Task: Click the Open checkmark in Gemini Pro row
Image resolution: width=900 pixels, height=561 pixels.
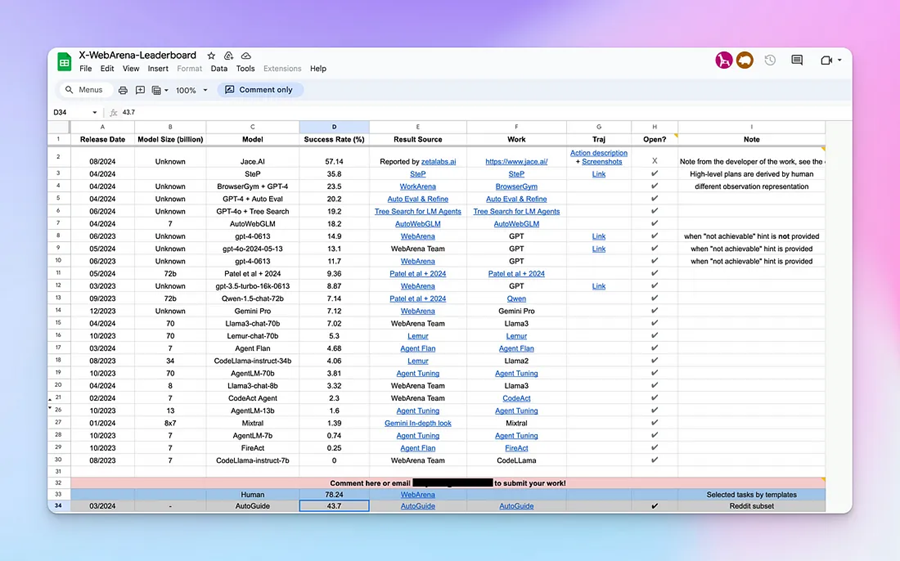Action: (x=654, y=311)
